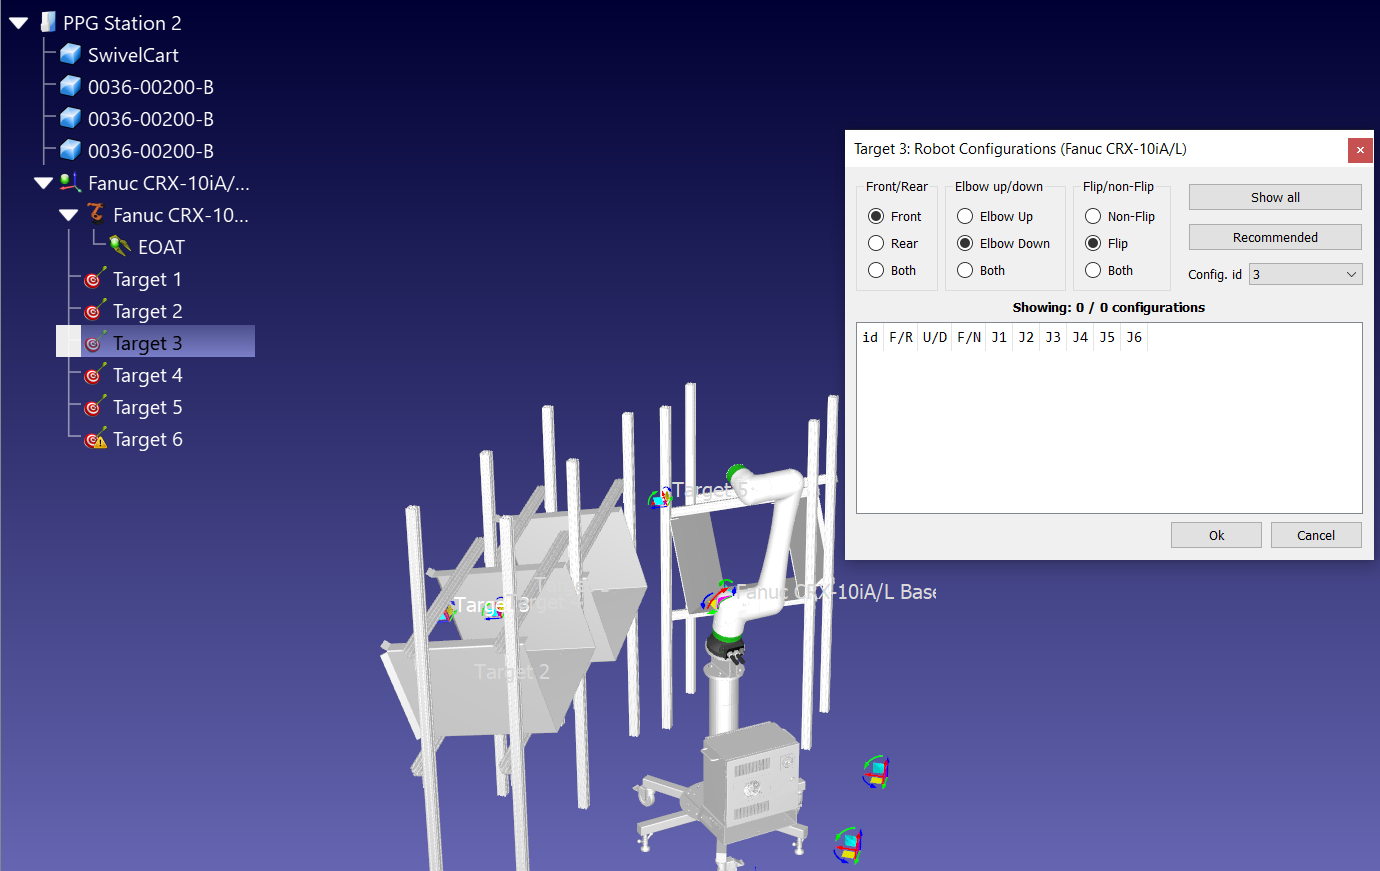Screen dimensions: 1380x871
Task: Choose the Elbow Up option
Action: tap(965, 216)
